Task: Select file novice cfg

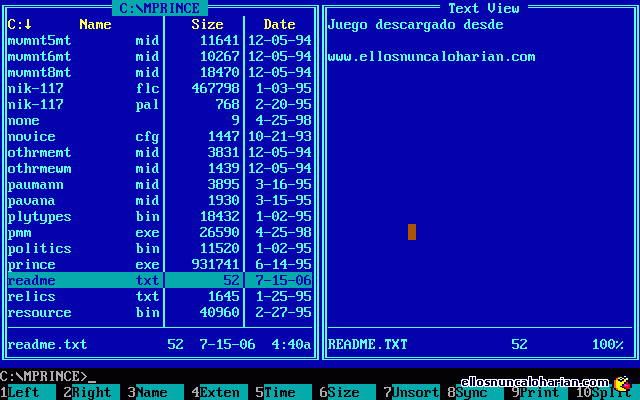Action: pyautogui.click(x=160, y=136)
